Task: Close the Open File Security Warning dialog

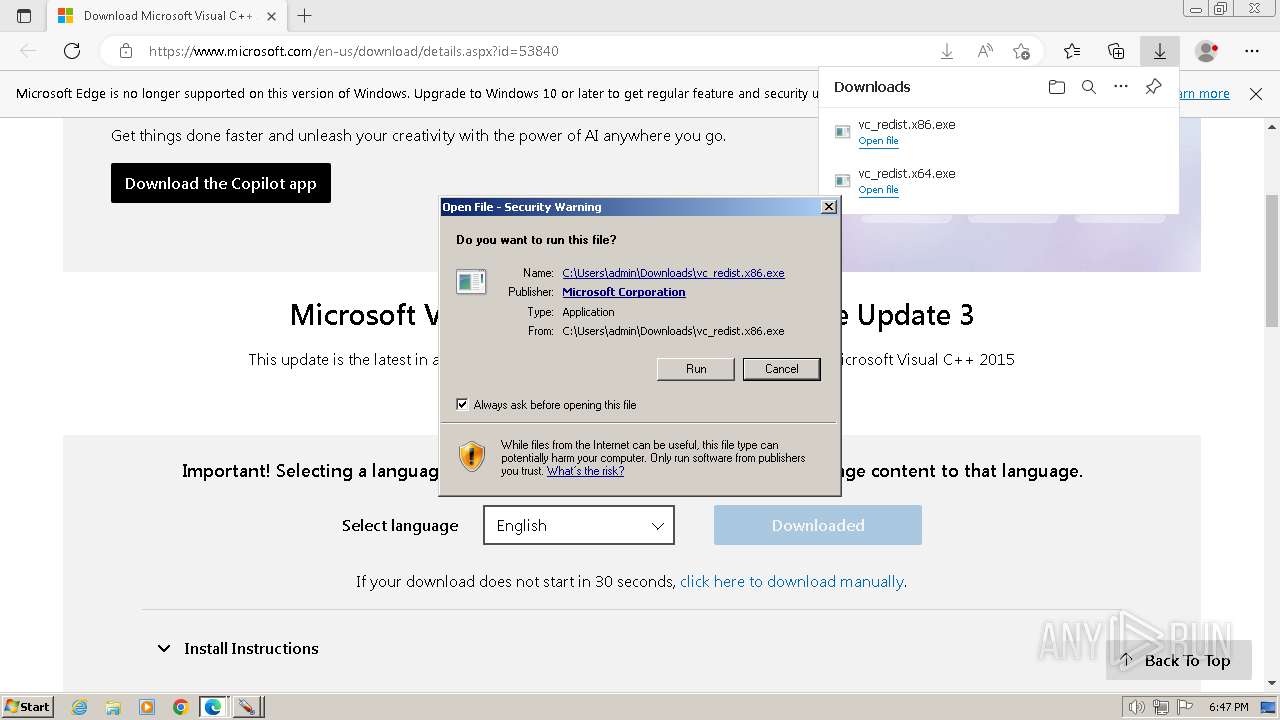Action: (x=828, y=207)
